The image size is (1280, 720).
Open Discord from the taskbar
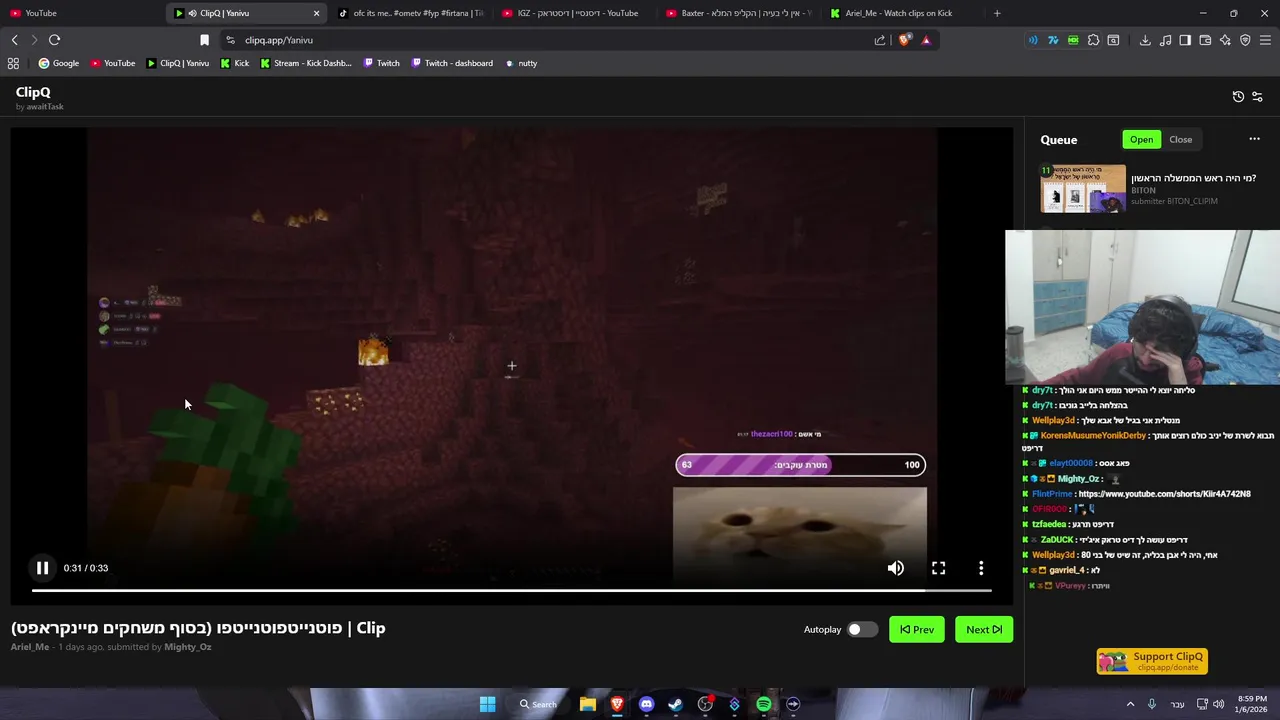(646, 704)
